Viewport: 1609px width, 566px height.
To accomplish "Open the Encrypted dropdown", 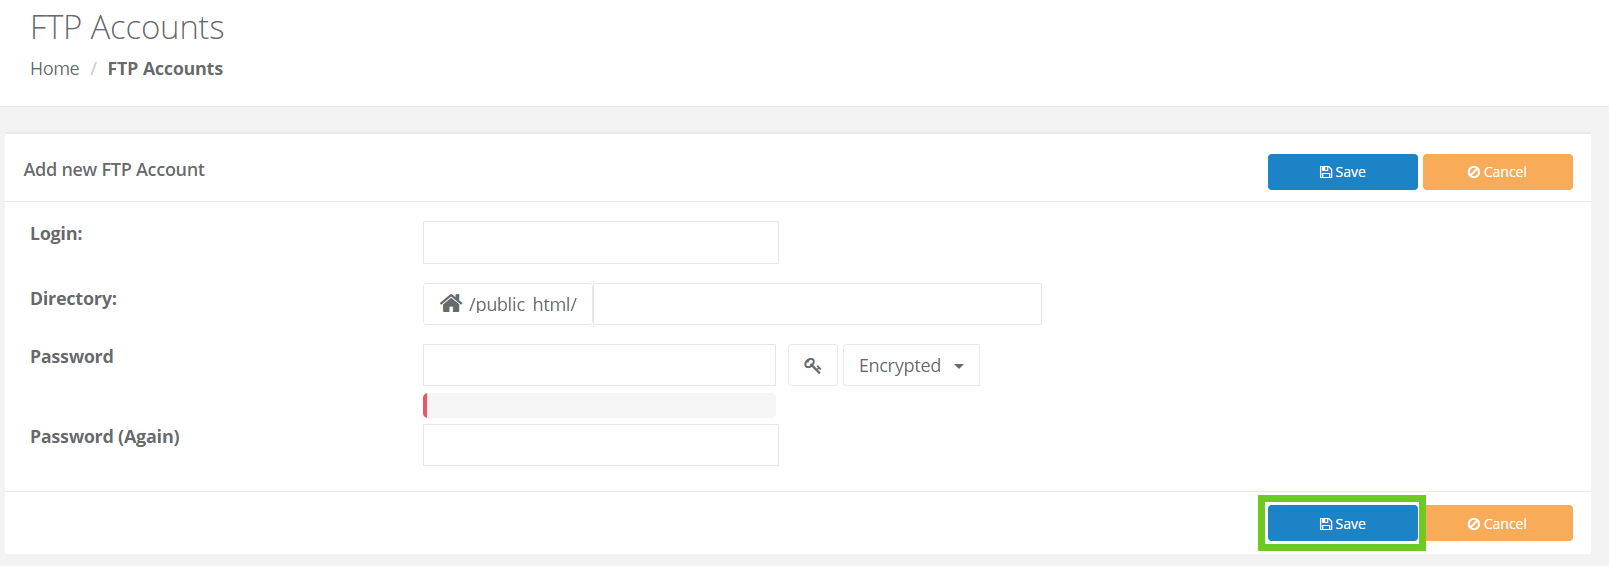I will (910, 366).
